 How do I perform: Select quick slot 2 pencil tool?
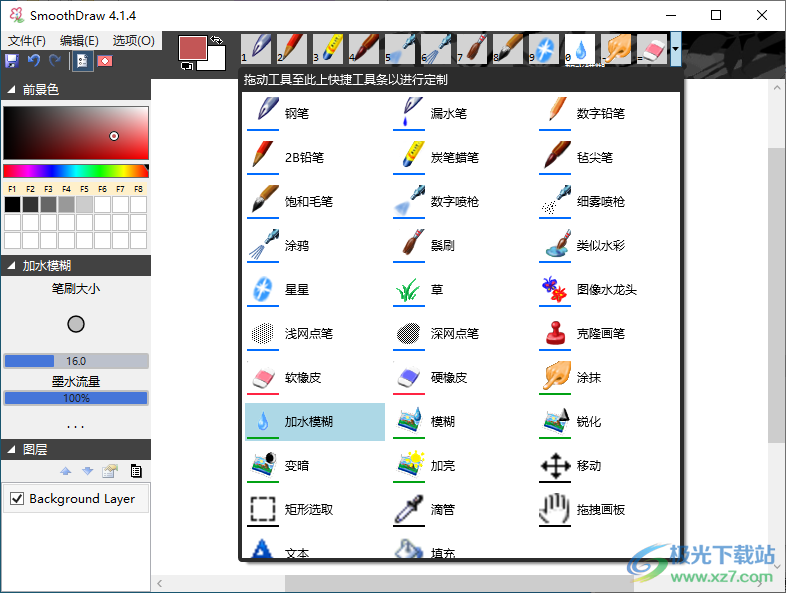point(293,49)
